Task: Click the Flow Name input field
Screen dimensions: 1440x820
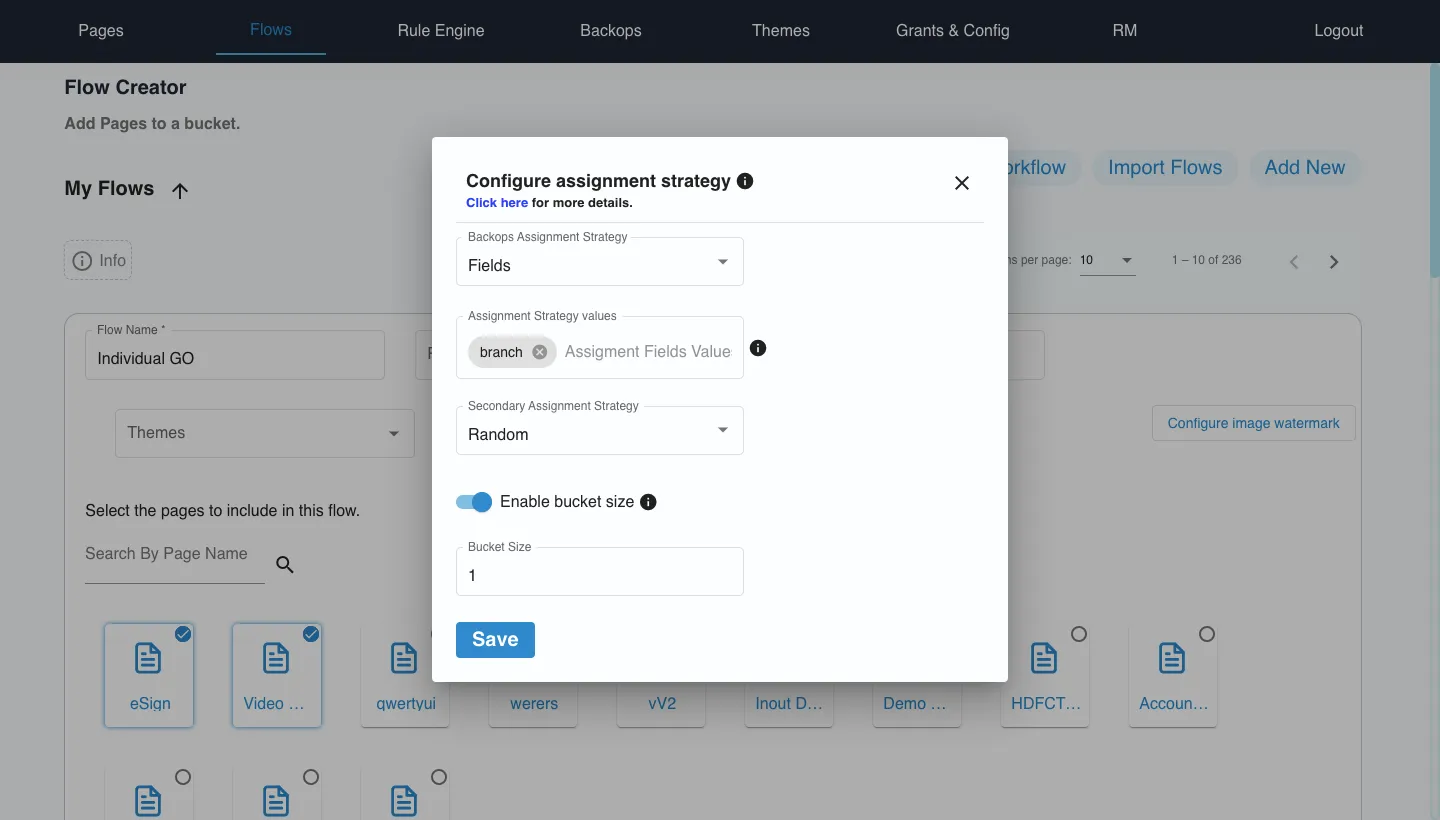Action: (x=235, y=356)
